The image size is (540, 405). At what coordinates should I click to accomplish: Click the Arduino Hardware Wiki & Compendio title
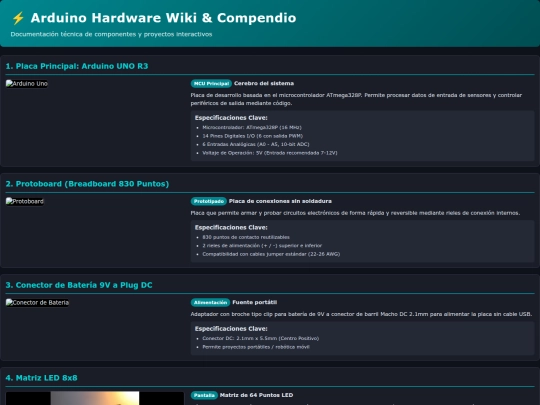click(163, 18)
